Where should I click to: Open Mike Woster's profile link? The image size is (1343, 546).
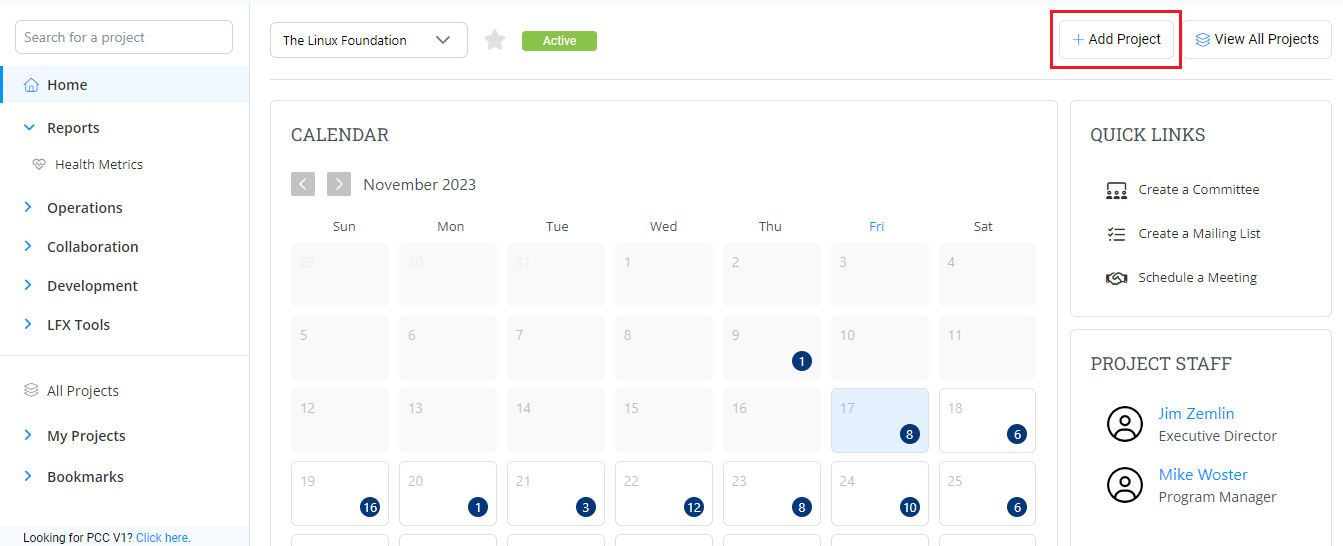[x=1202, y=474]
